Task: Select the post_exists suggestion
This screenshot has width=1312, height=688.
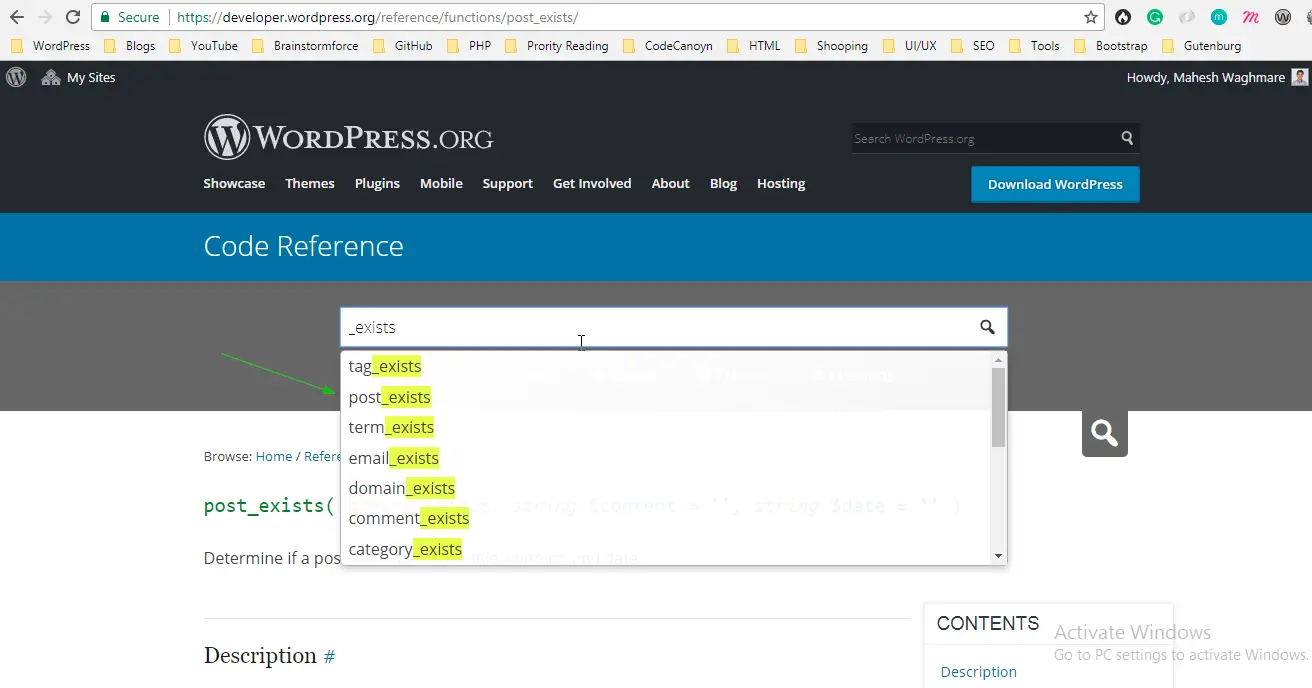Action: 665,397
